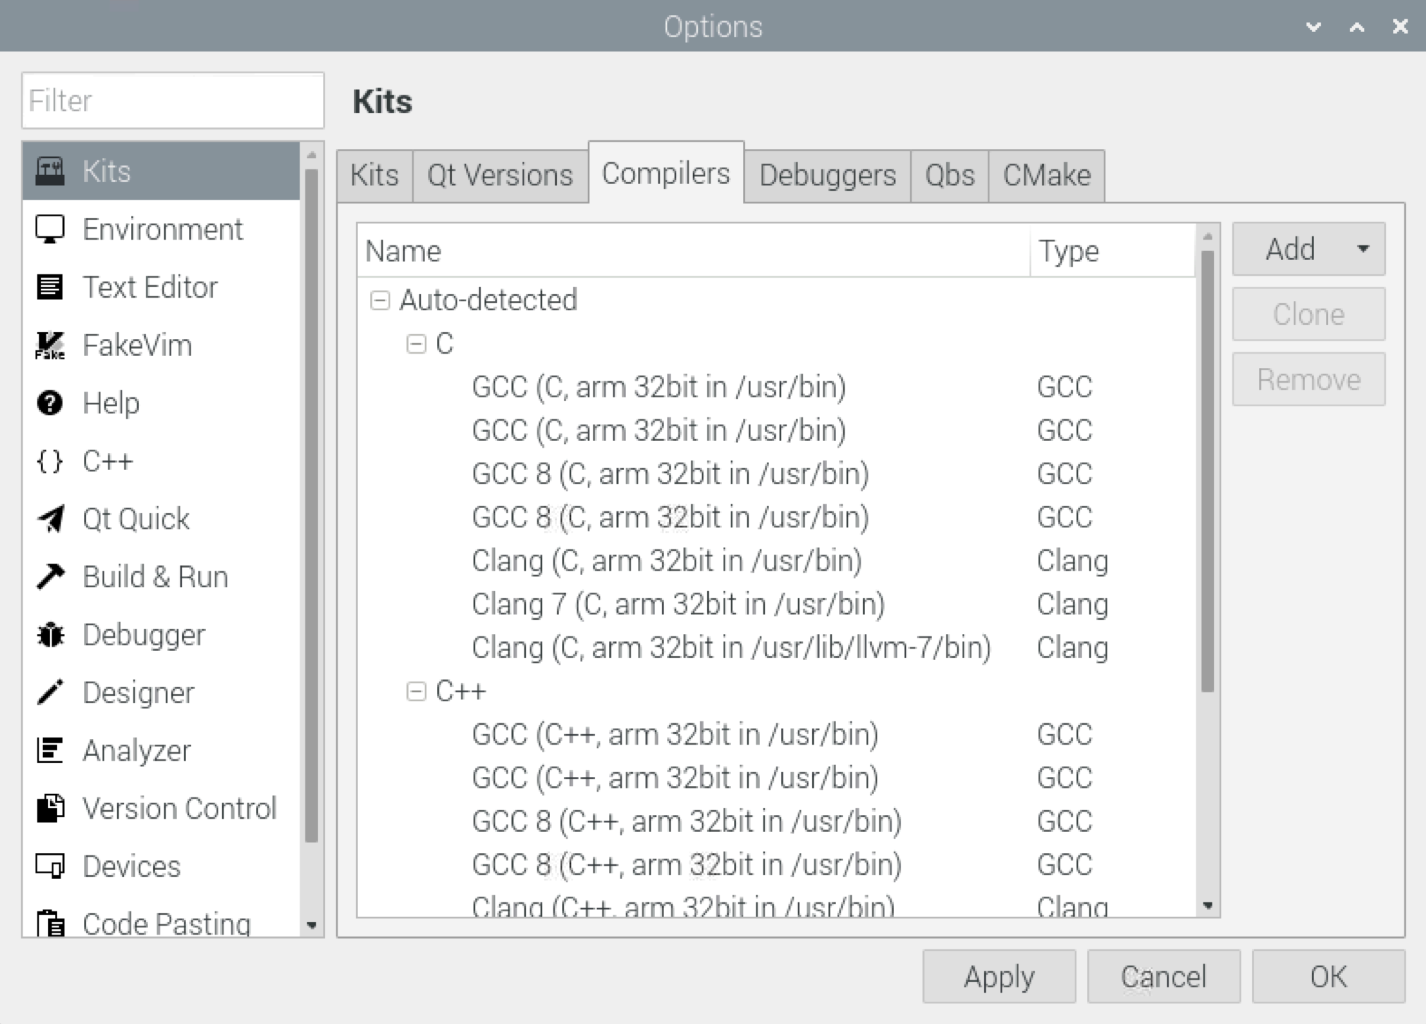Select the Qt Quick settings icon

[51, 518]
